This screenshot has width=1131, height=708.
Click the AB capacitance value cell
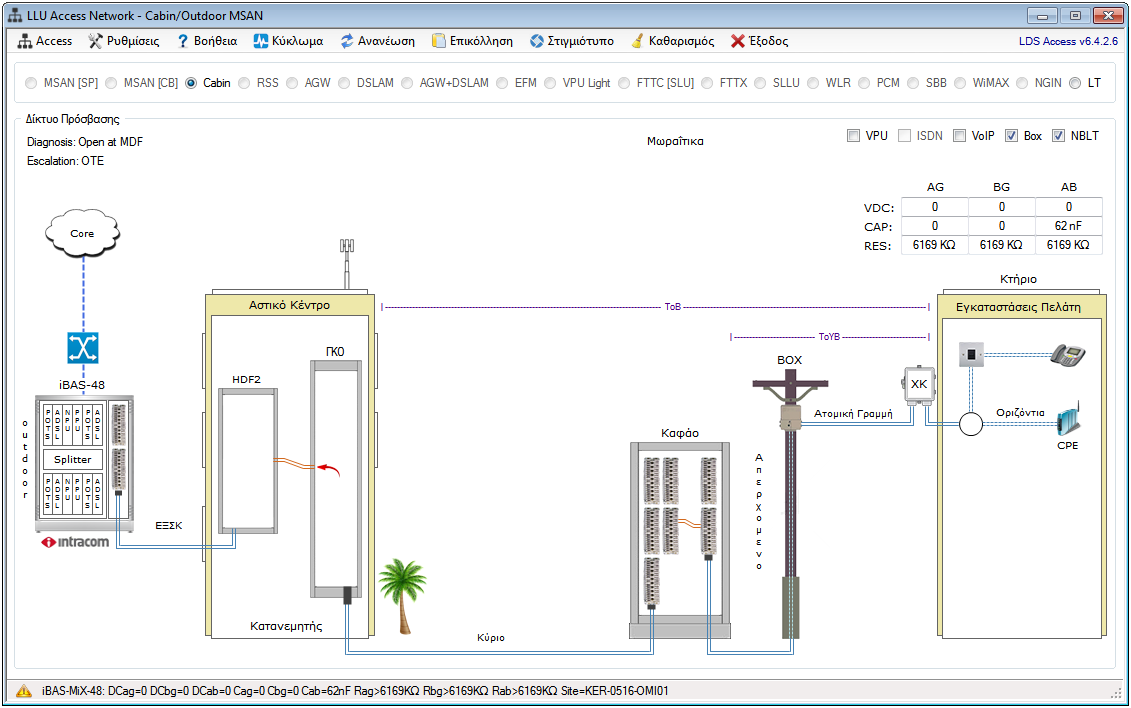pos(1068,226)
